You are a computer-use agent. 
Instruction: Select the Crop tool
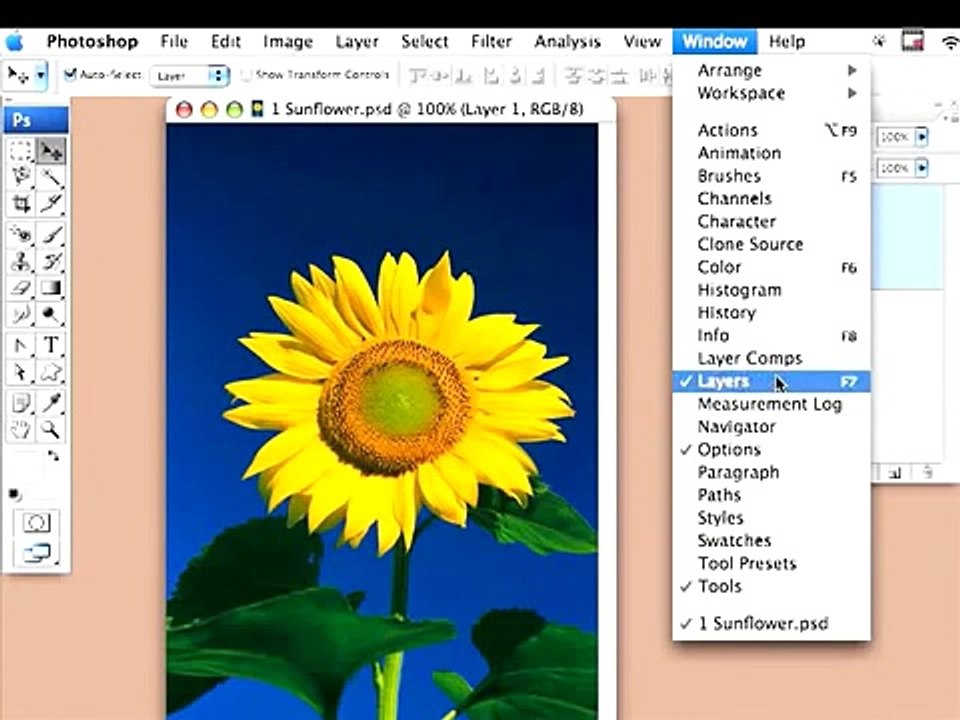pyautogui.click(x=21, y=203)
